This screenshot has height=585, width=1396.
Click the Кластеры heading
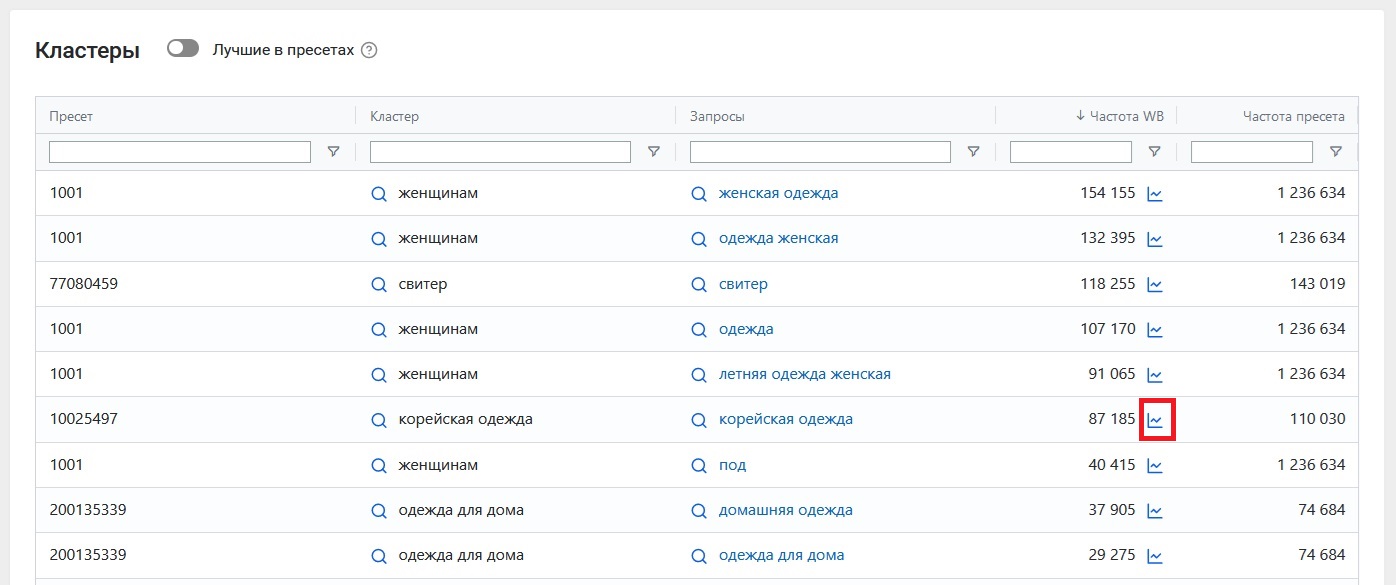click(87, 51)
